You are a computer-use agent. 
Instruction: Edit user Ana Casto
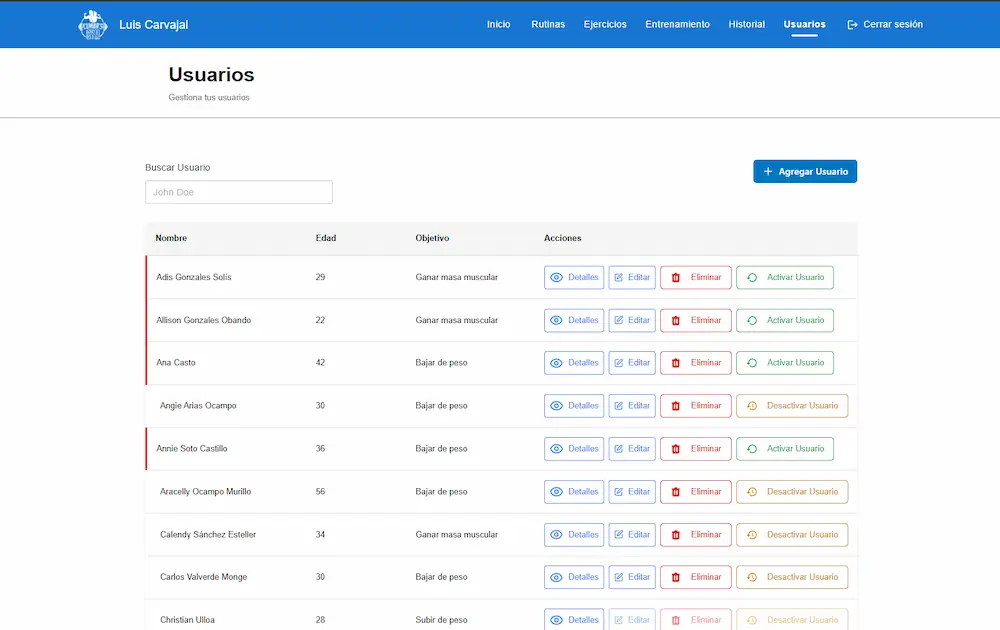coord(631,363)
